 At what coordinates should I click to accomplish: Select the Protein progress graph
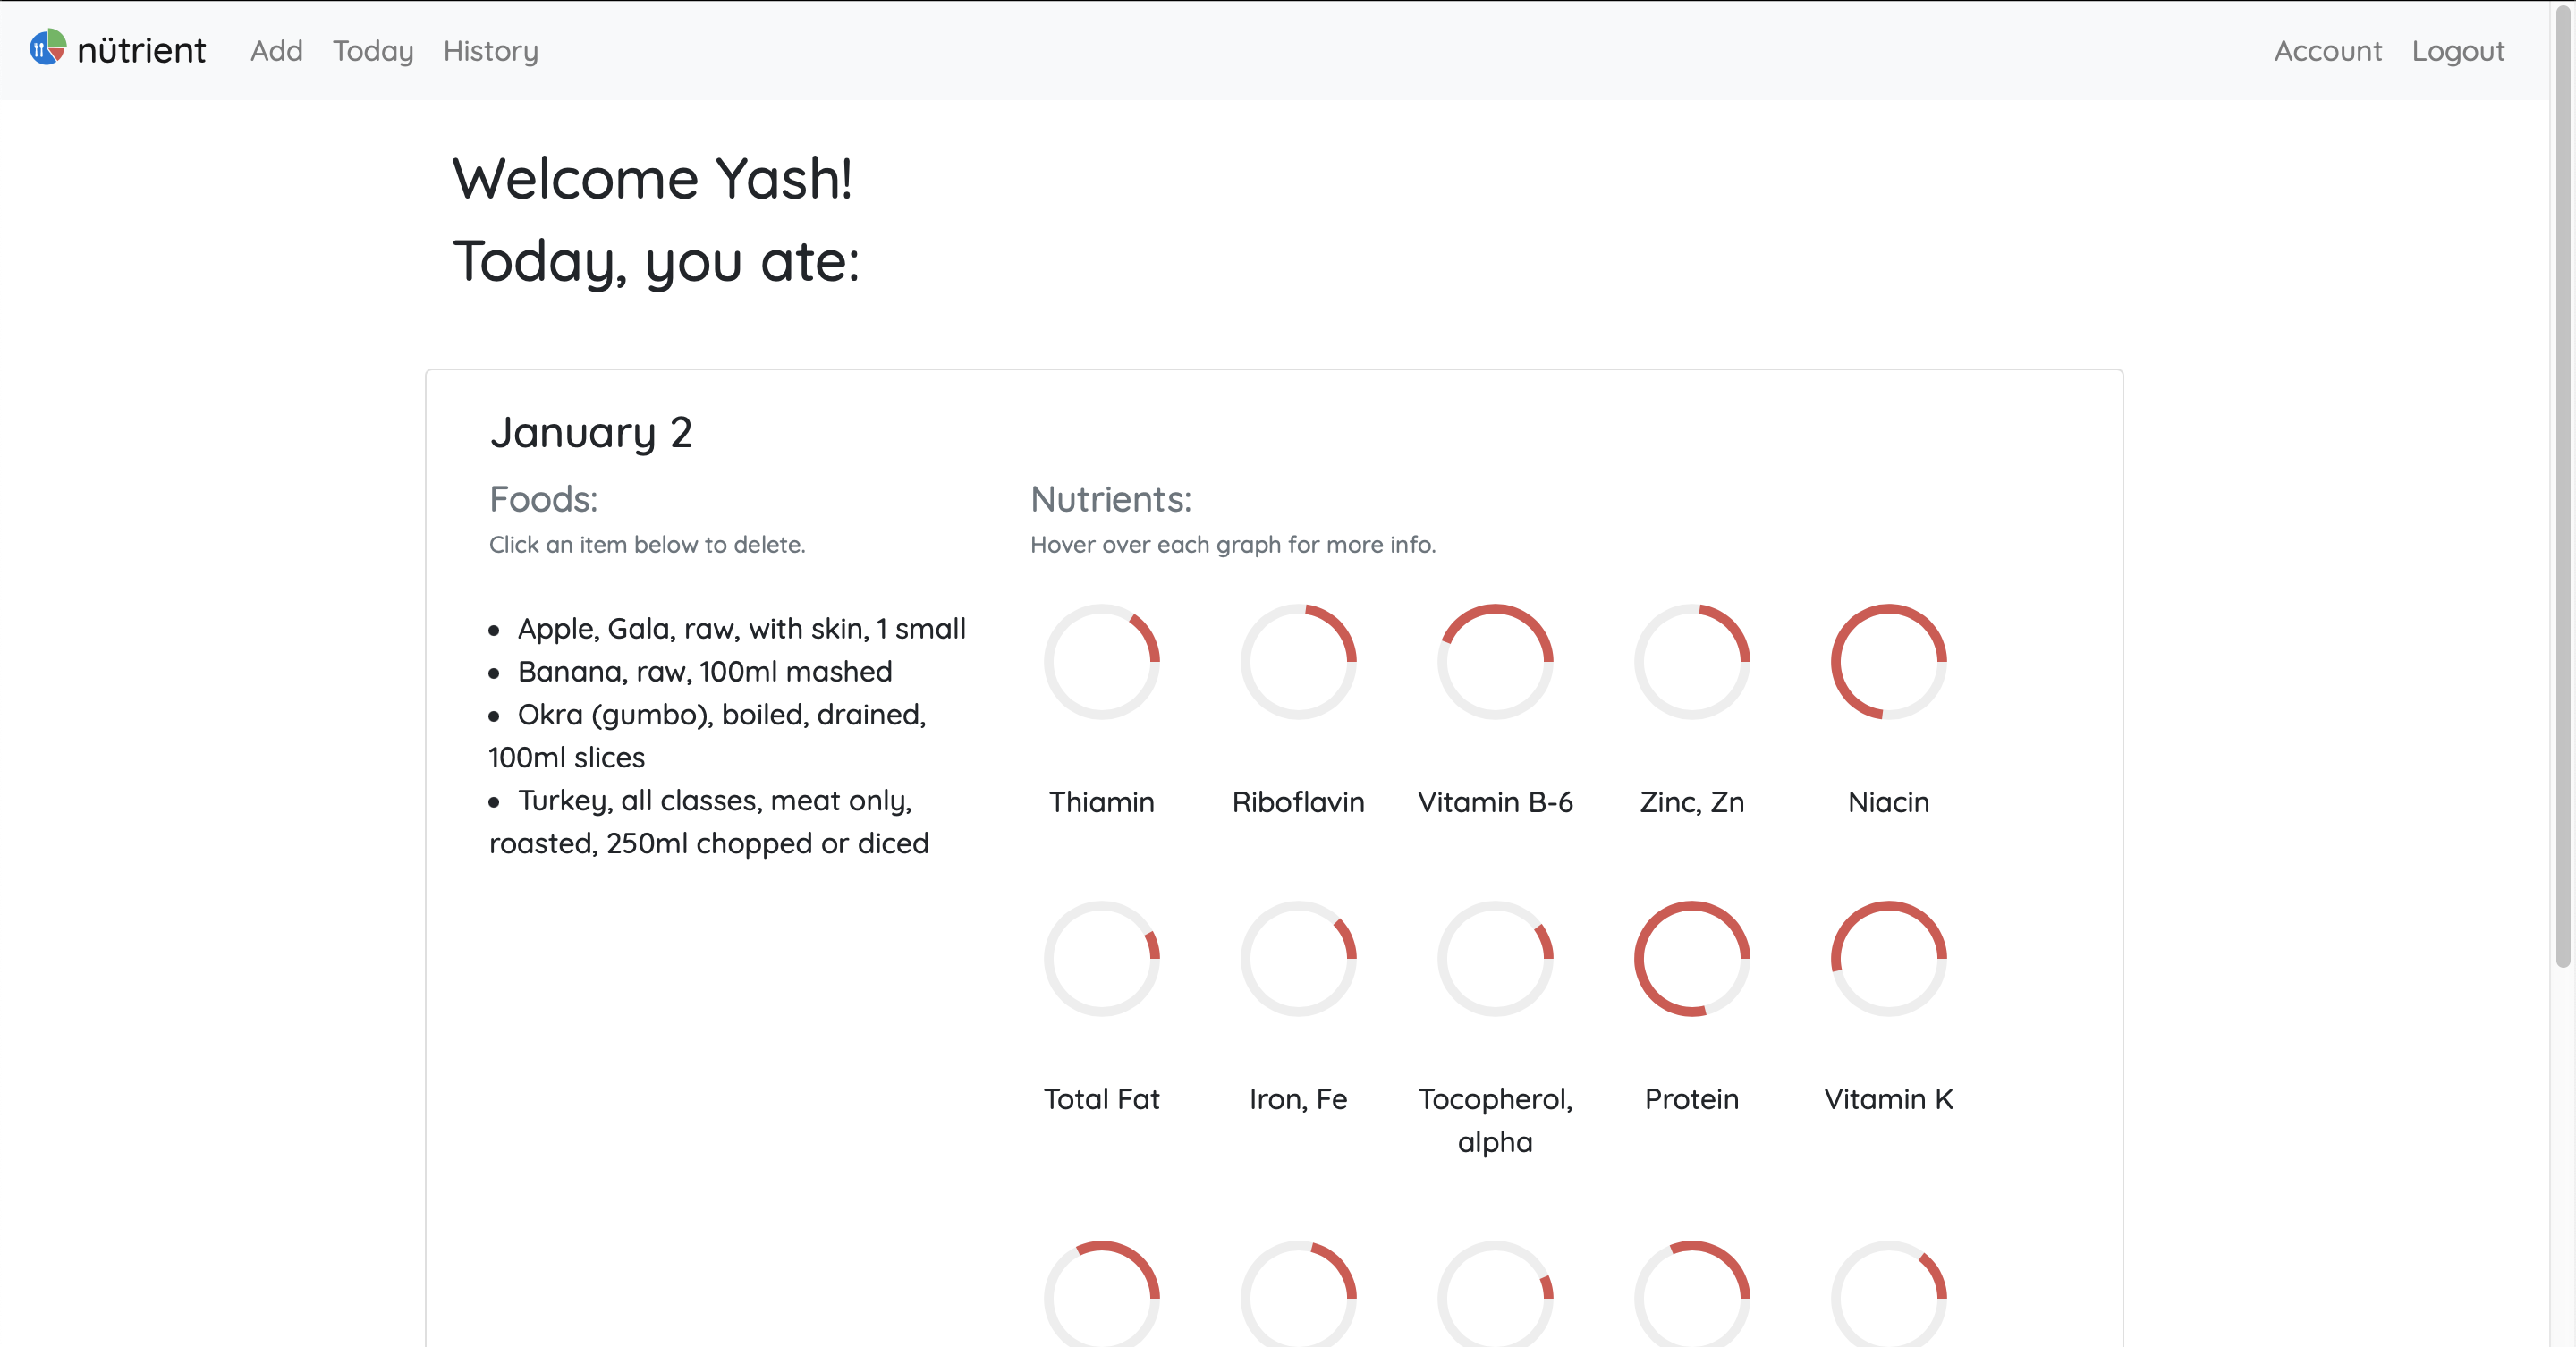pyautogui.click(x=1691, y=958)
